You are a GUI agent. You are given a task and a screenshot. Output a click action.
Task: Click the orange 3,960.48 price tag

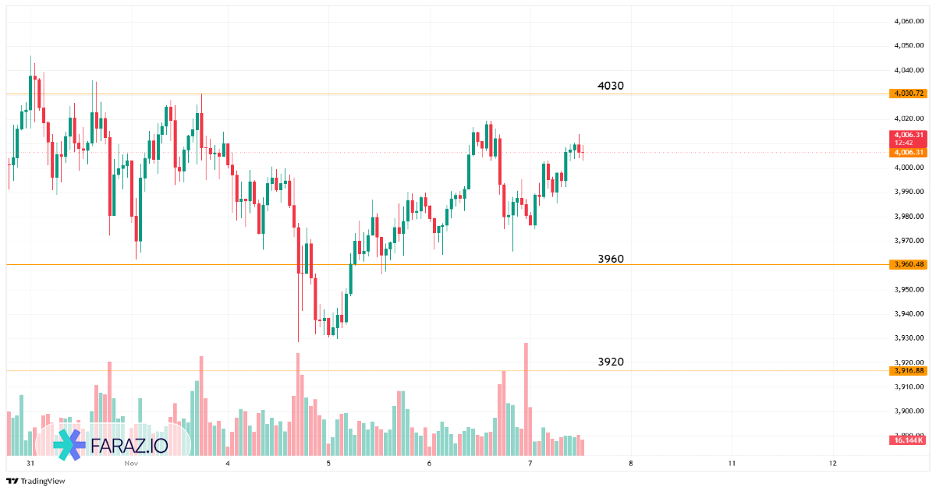click(908, 265)
